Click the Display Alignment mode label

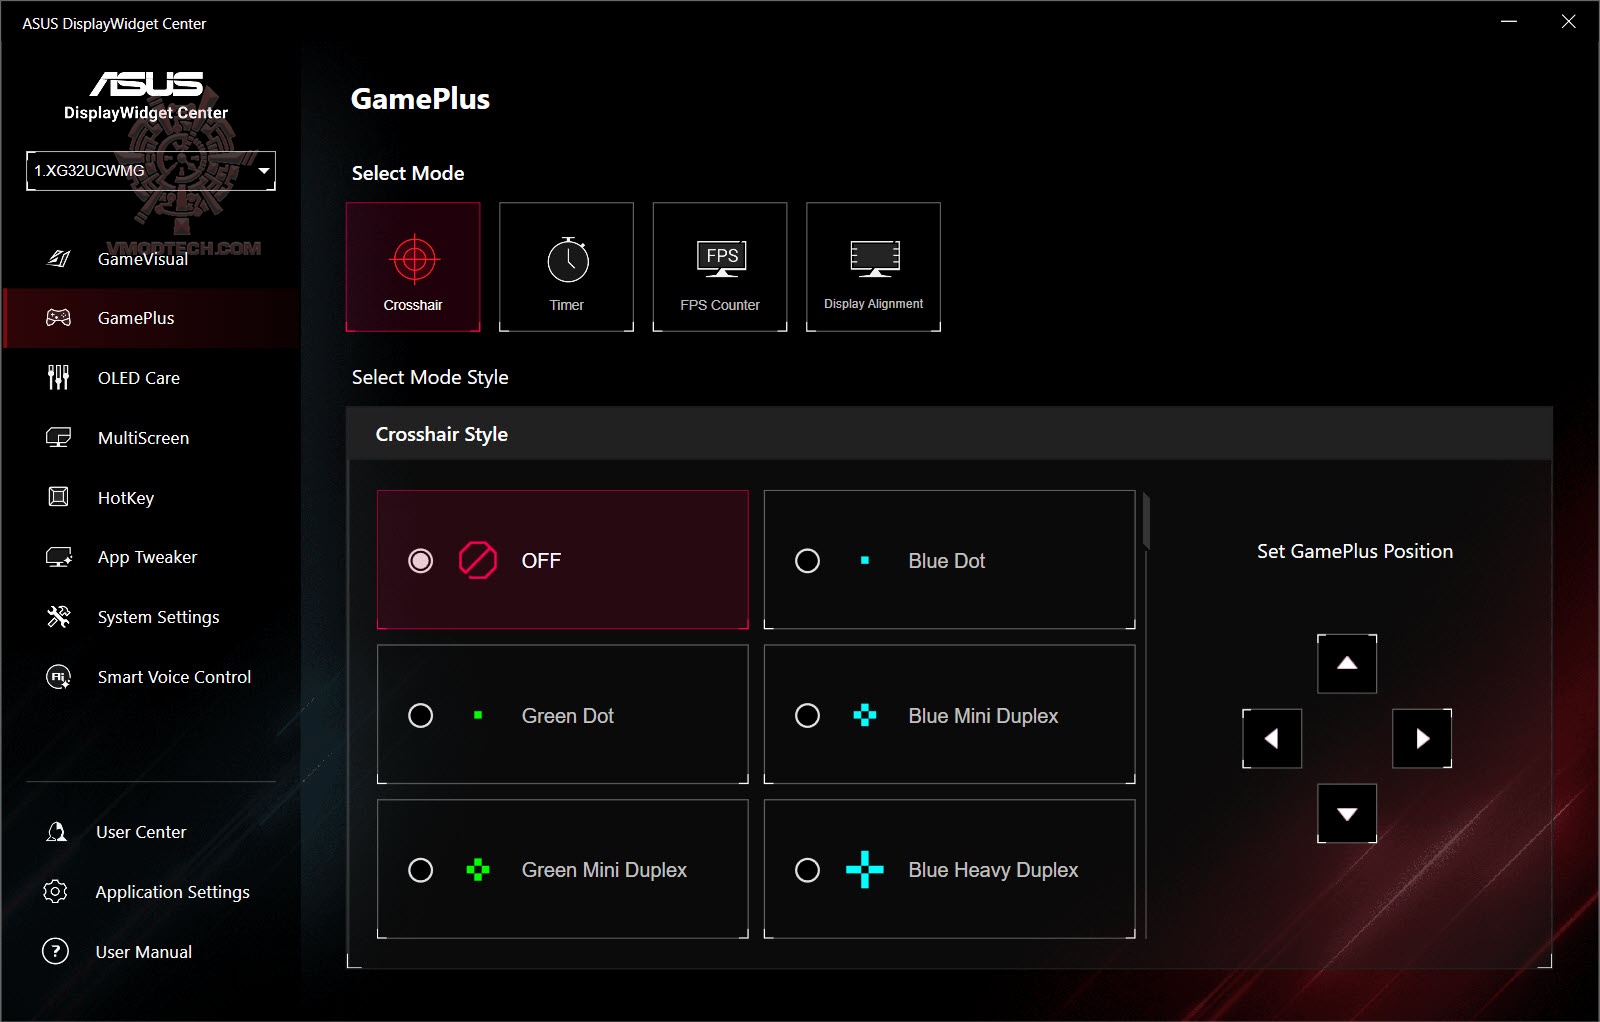[x=874, y=304]
